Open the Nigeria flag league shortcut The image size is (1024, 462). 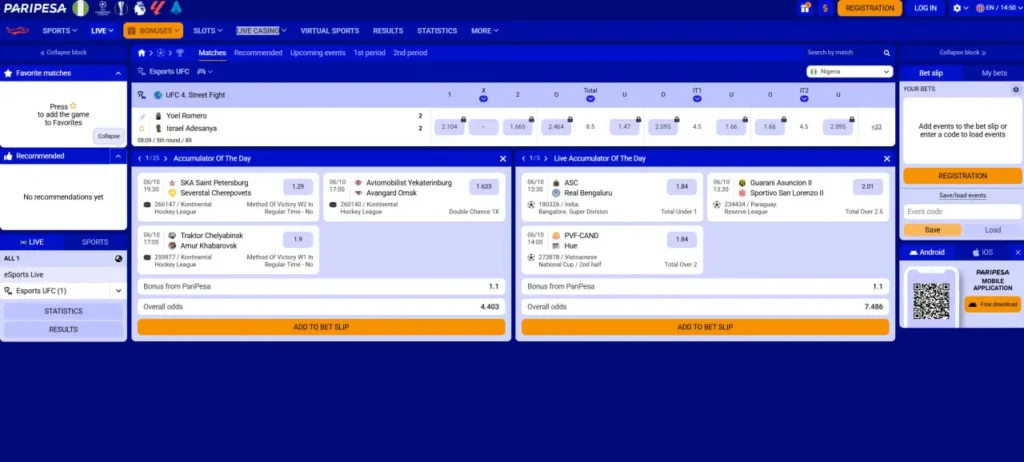(x=80, y=8)
